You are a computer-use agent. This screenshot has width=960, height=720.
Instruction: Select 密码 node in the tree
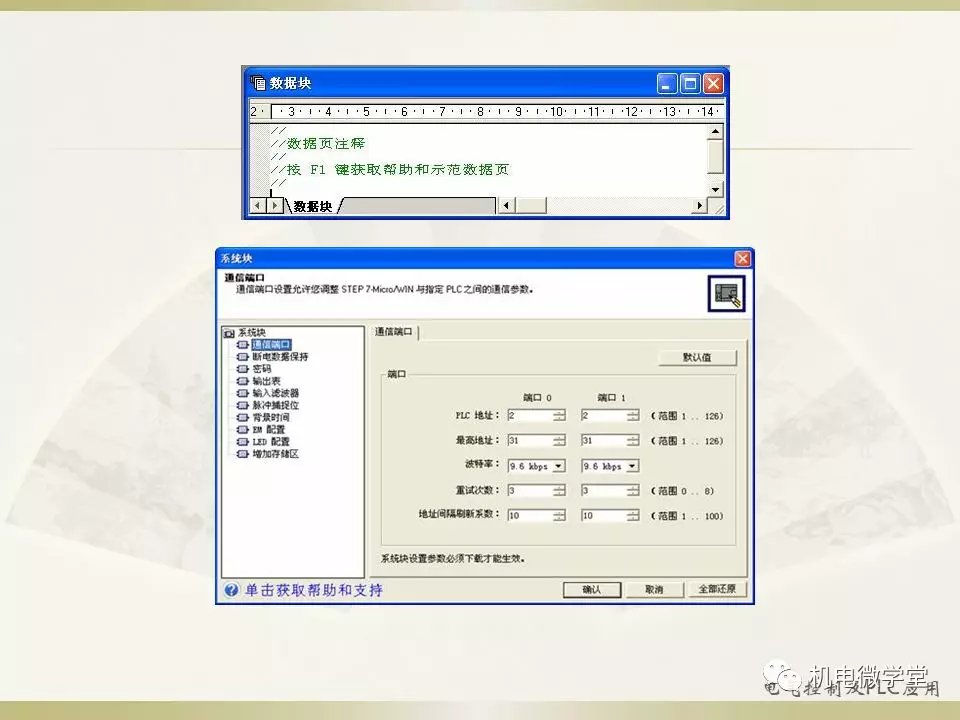coord(261,368)
